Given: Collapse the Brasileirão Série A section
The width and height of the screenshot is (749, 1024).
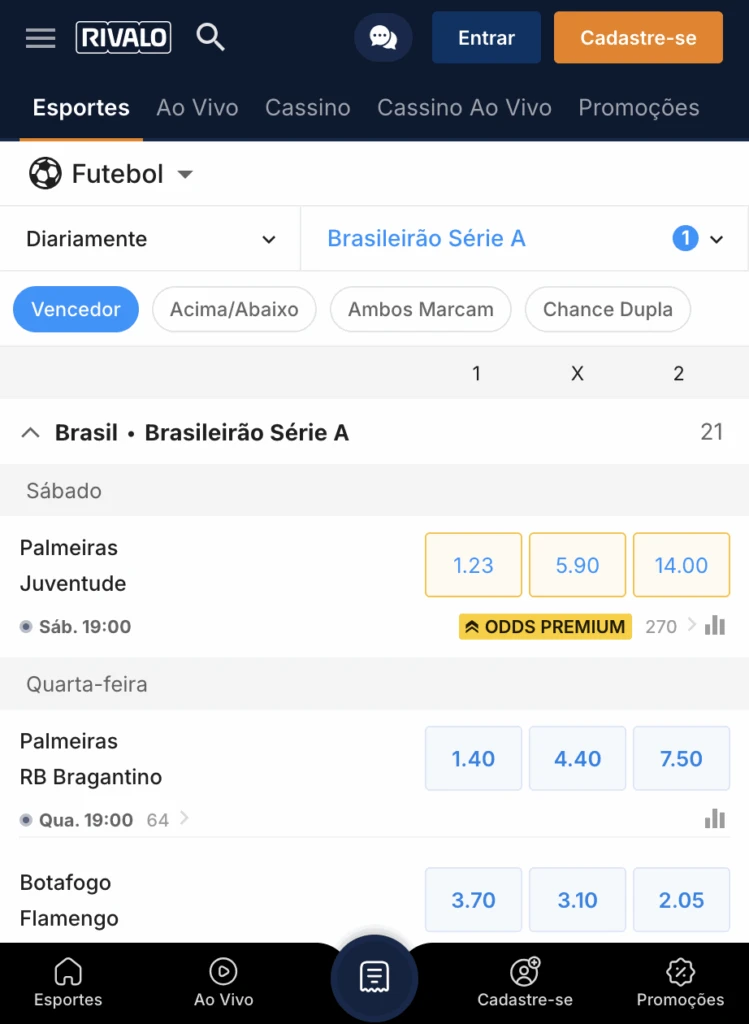Looking at the screenshot, I should pos(31,433).
